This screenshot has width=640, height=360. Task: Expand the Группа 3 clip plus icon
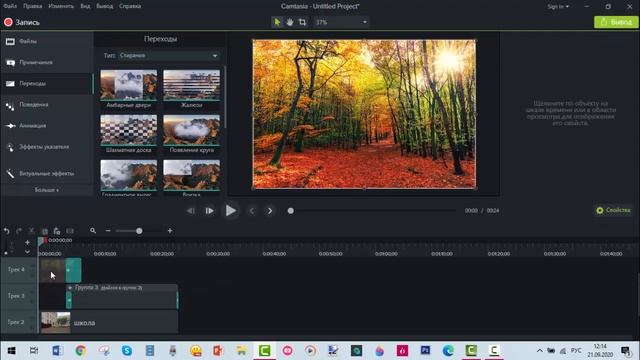[70, 288]
